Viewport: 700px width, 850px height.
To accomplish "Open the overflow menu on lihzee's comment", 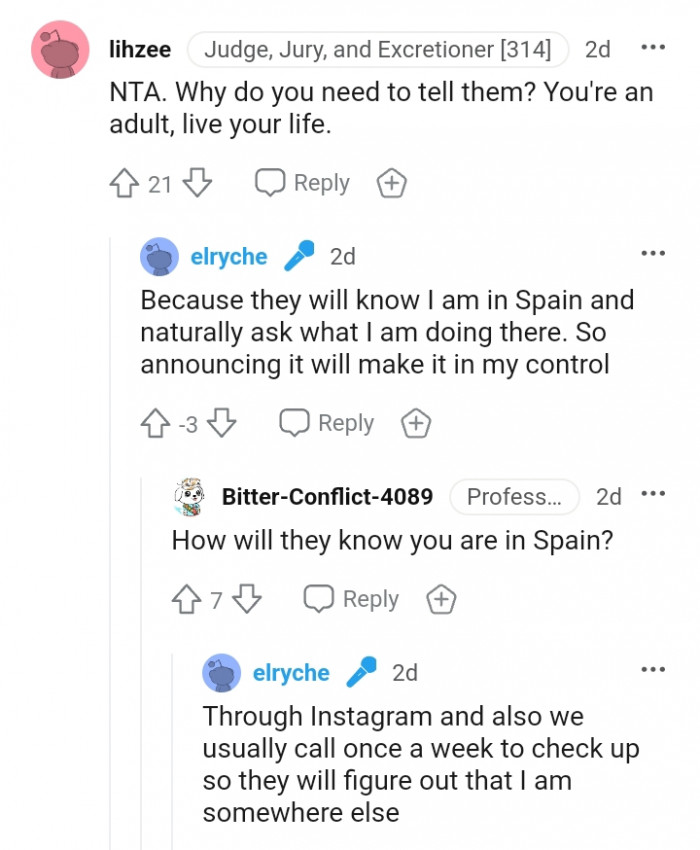I will tap(653, 47).
